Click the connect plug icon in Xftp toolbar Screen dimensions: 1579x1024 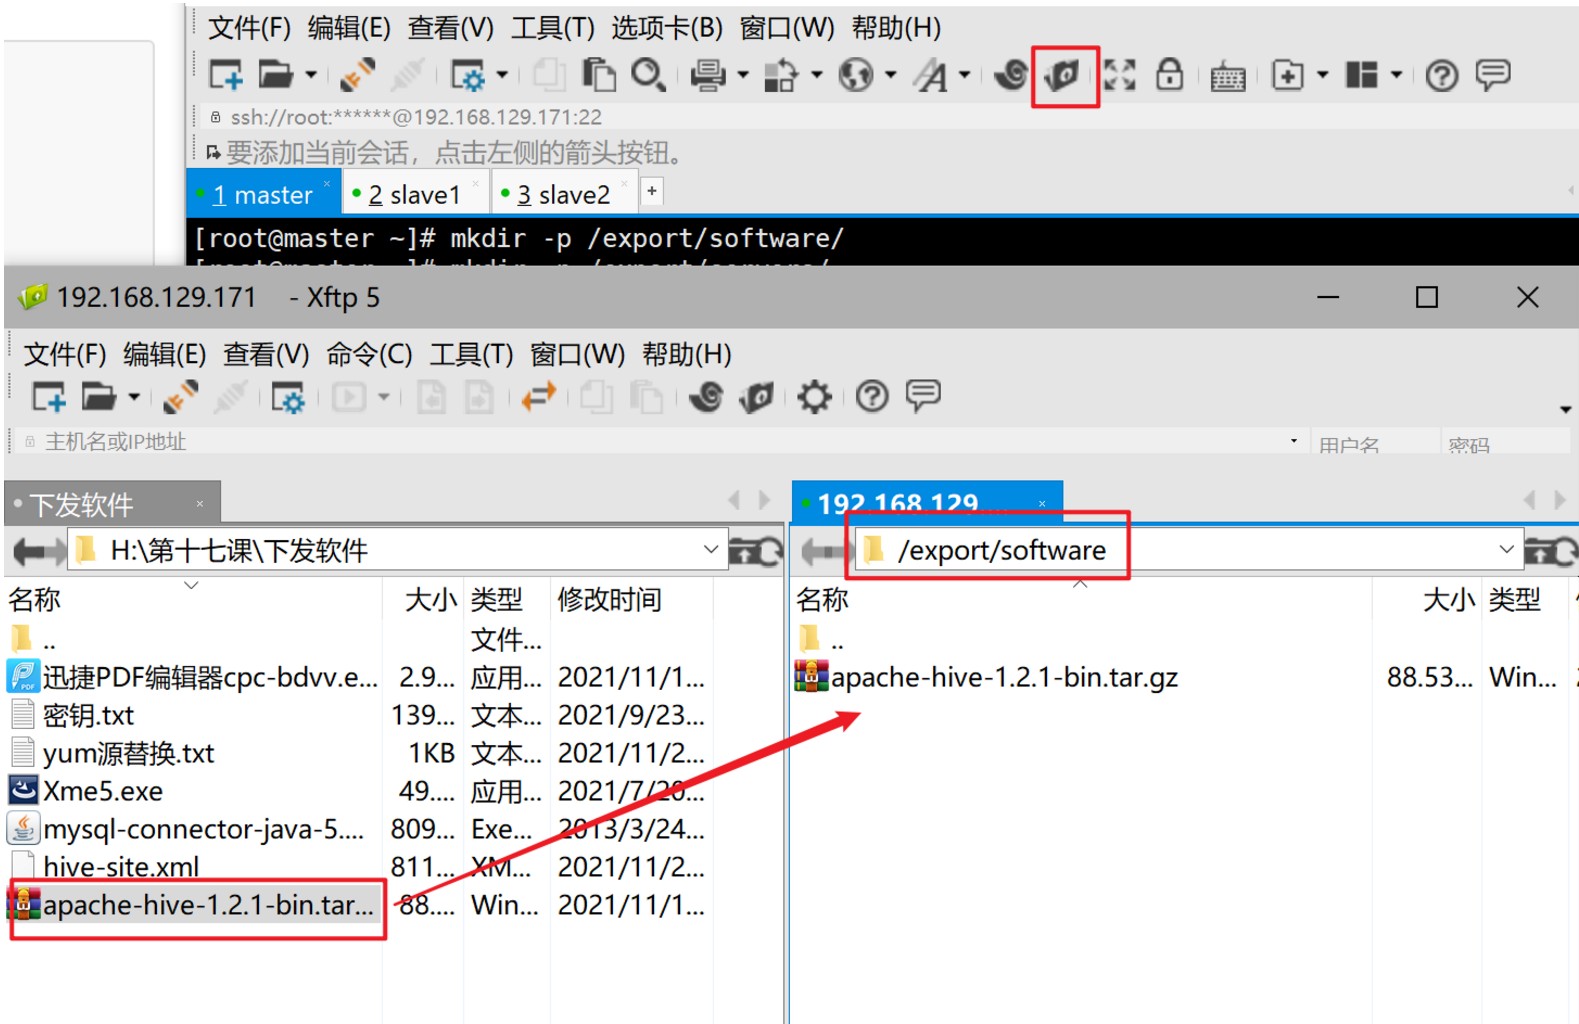pyautogui.click(x=180, y=397)
